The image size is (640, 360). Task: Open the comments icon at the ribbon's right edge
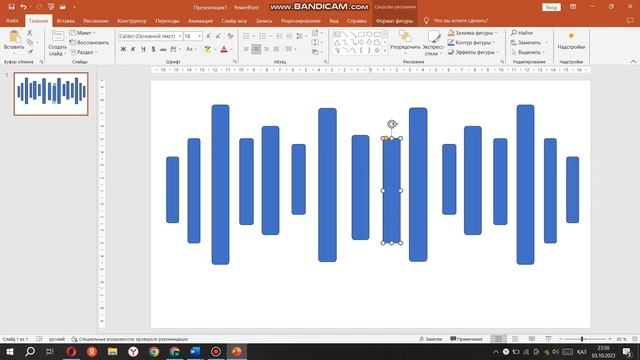coord(630,20)
